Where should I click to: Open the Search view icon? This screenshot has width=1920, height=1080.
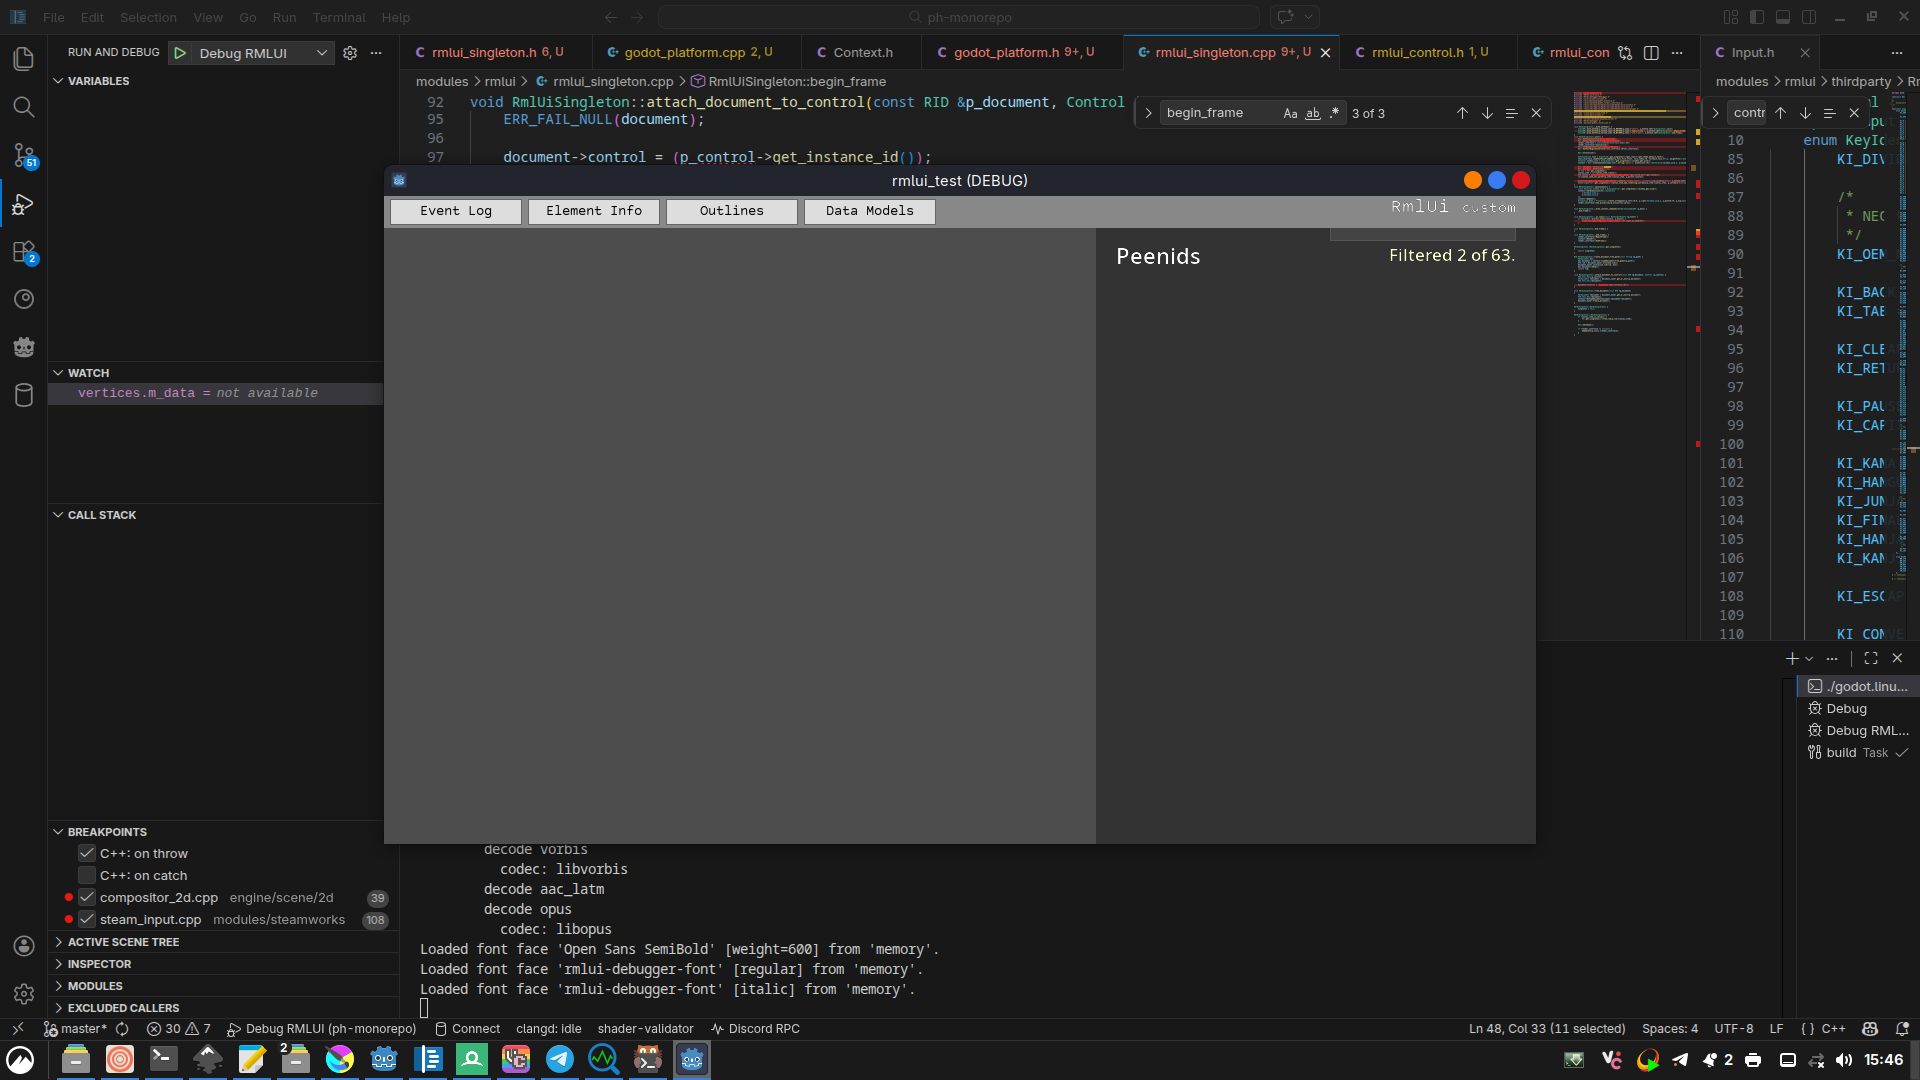24,107
